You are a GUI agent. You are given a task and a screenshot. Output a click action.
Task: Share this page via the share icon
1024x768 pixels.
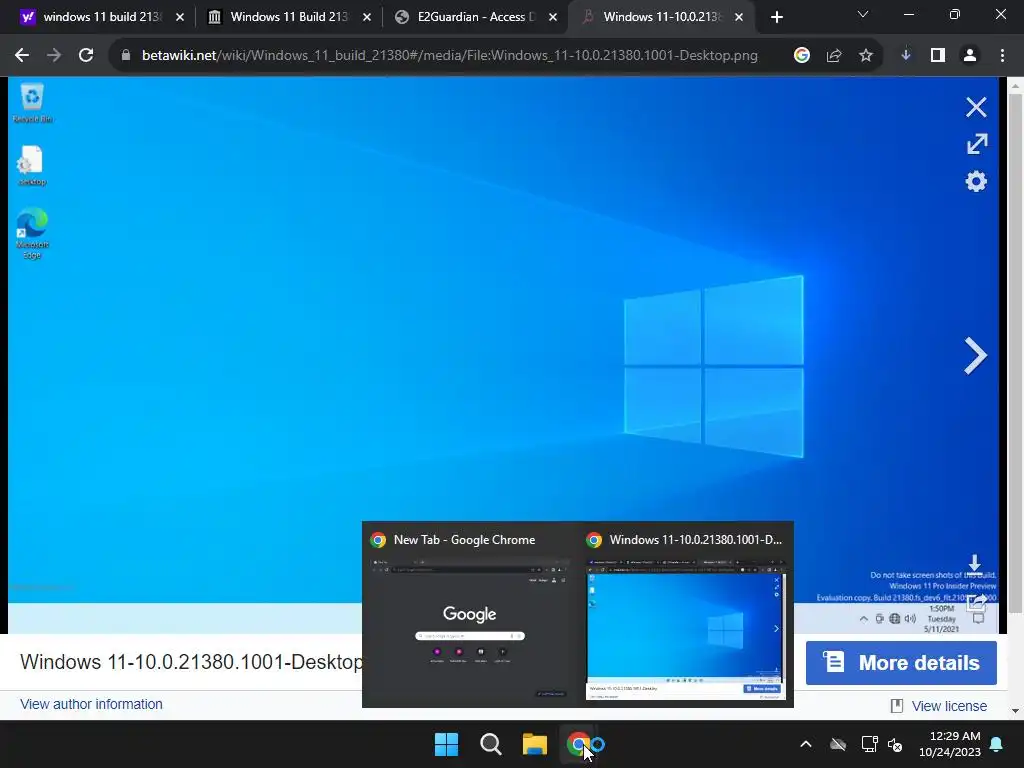pos(834,56)
